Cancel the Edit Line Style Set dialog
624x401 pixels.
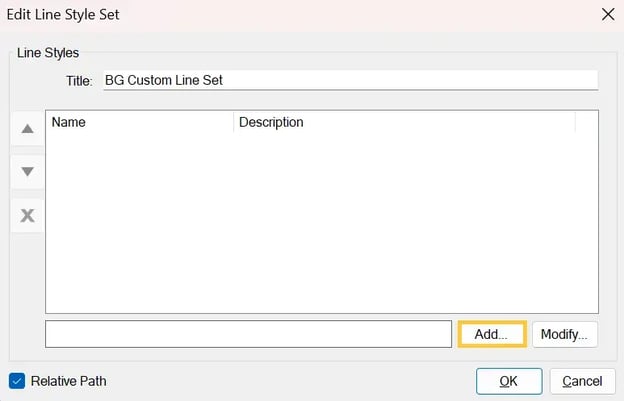click(582, 381)
